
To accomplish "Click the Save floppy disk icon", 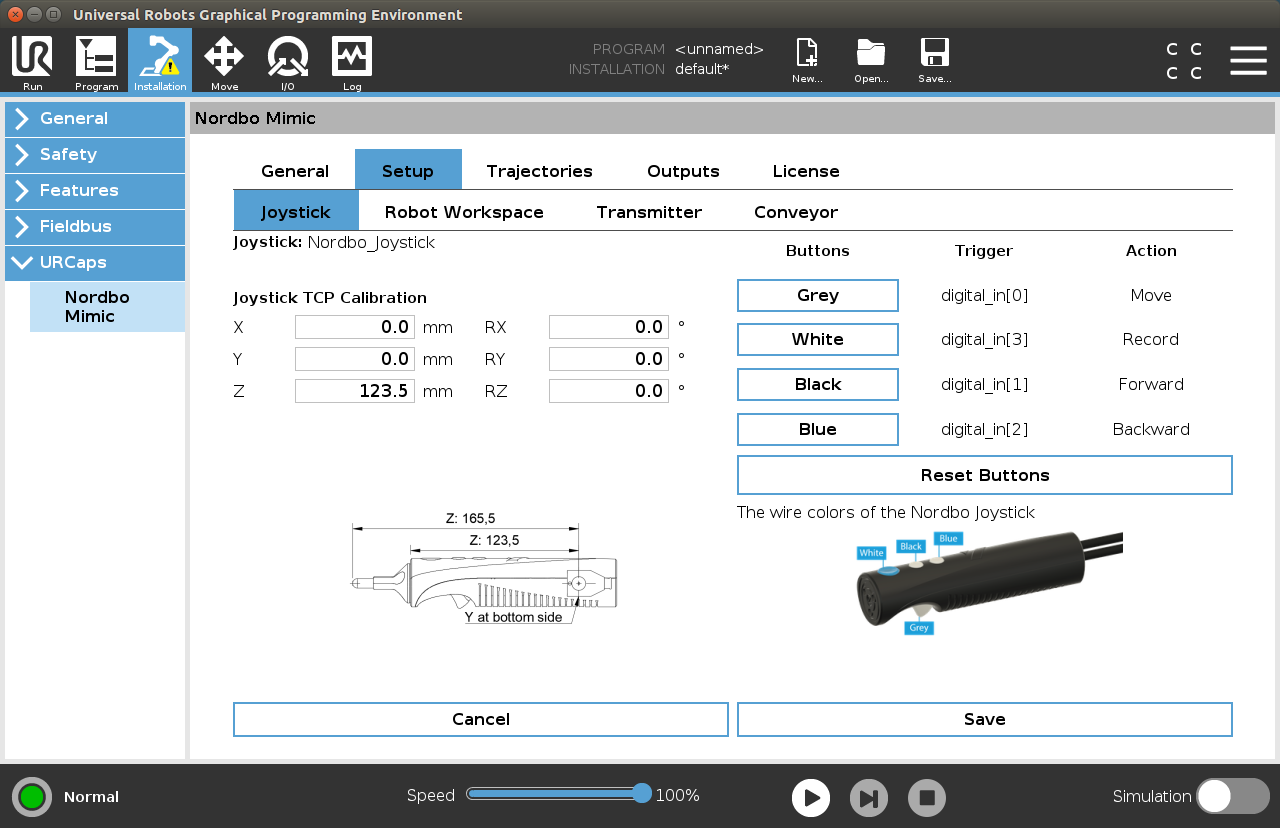I will point(934,61).
